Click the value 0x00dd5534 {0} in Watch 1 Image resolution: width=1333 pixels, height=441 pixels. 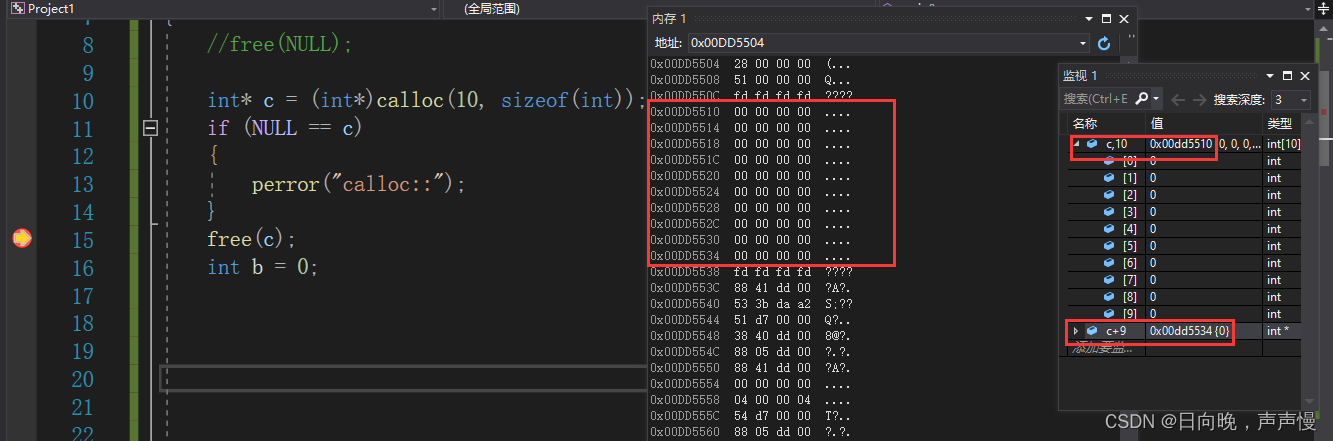[1188, 331]
